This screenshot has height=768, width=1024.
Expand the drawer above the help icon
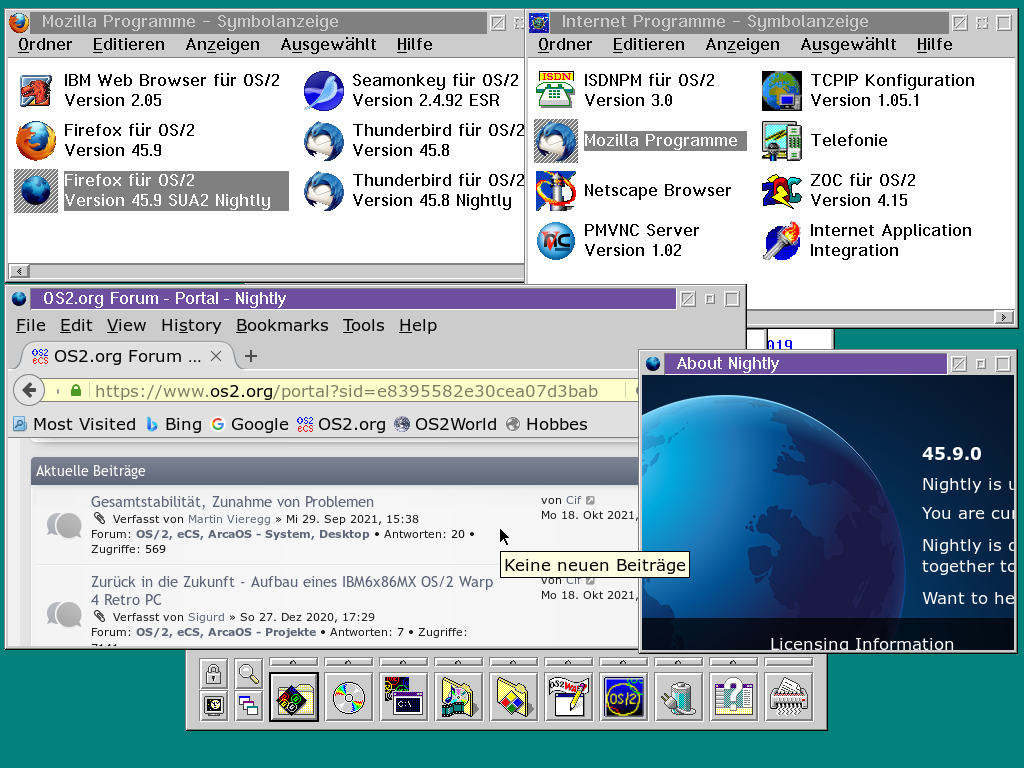point(733,662)
